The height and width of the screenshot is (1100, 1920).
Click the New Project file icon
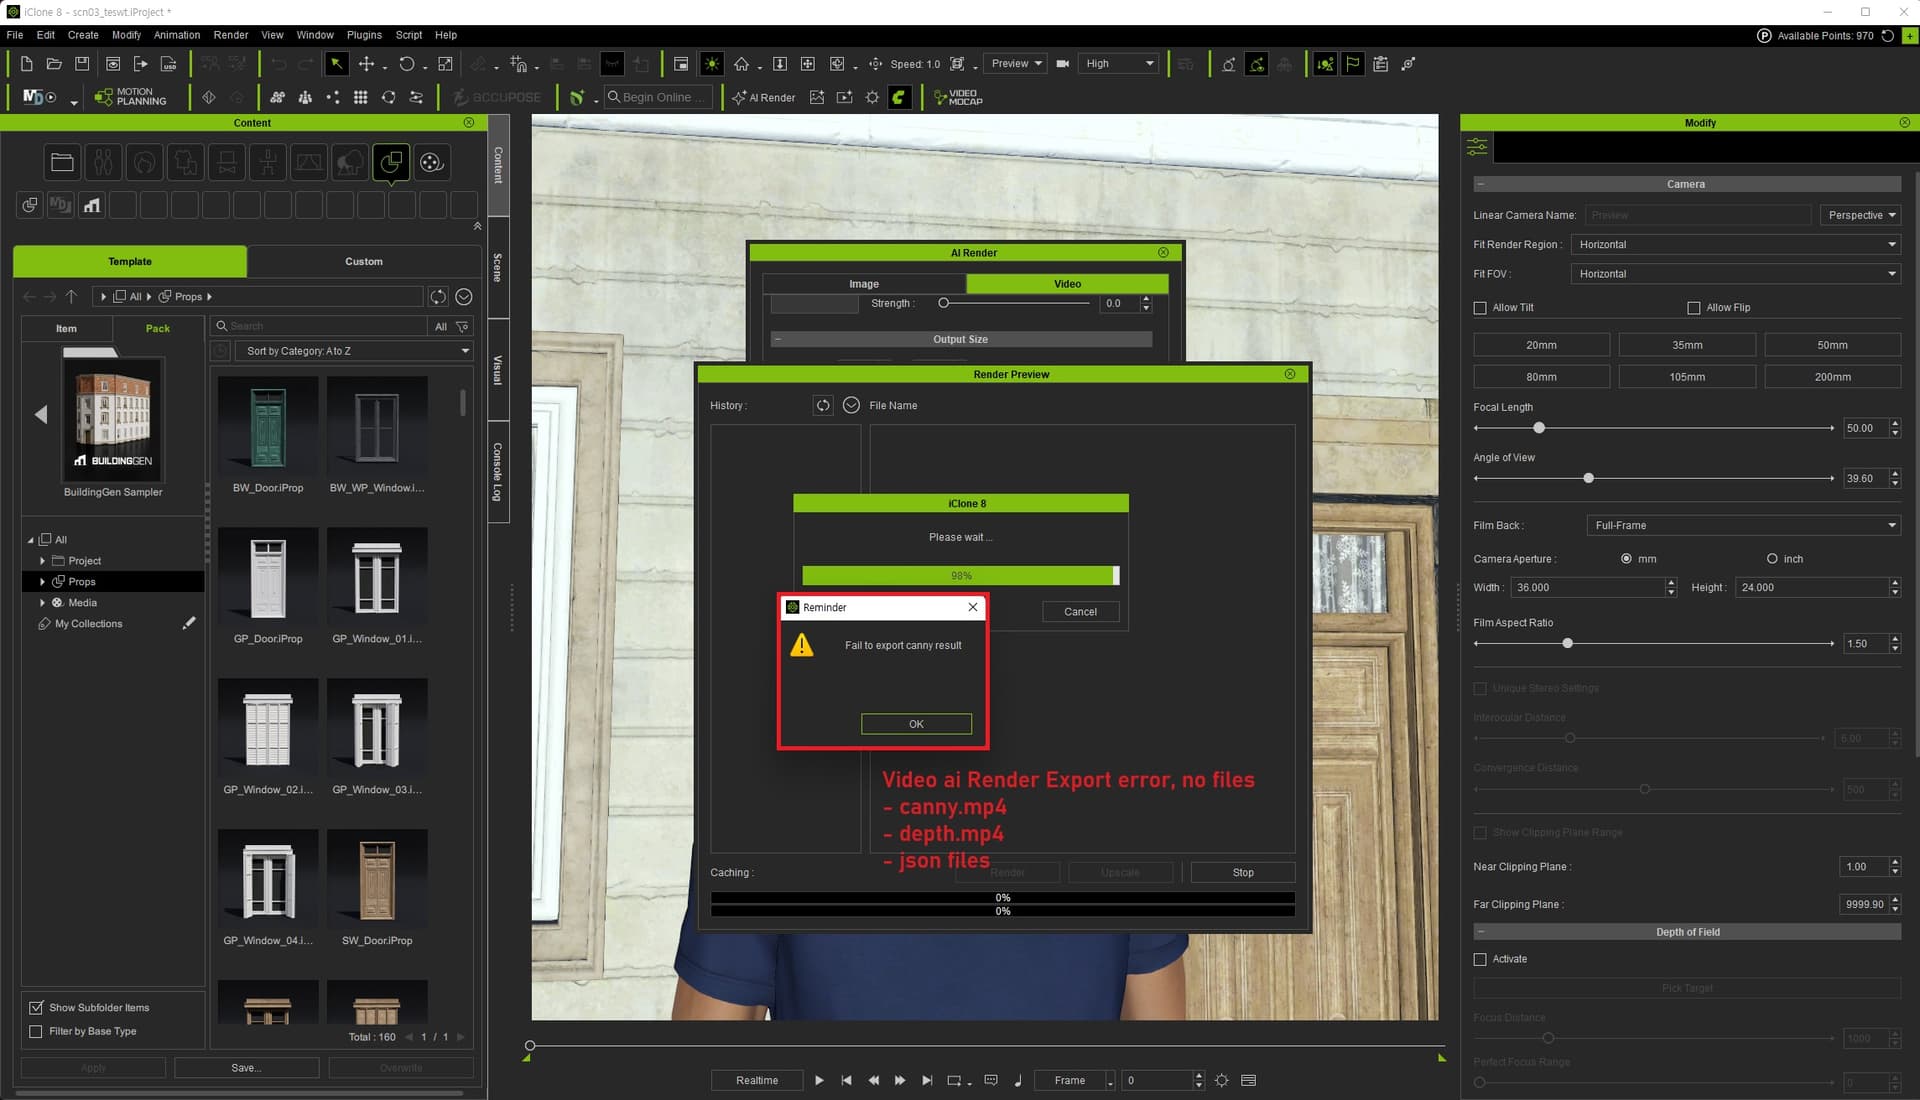(x=27, y=64)
